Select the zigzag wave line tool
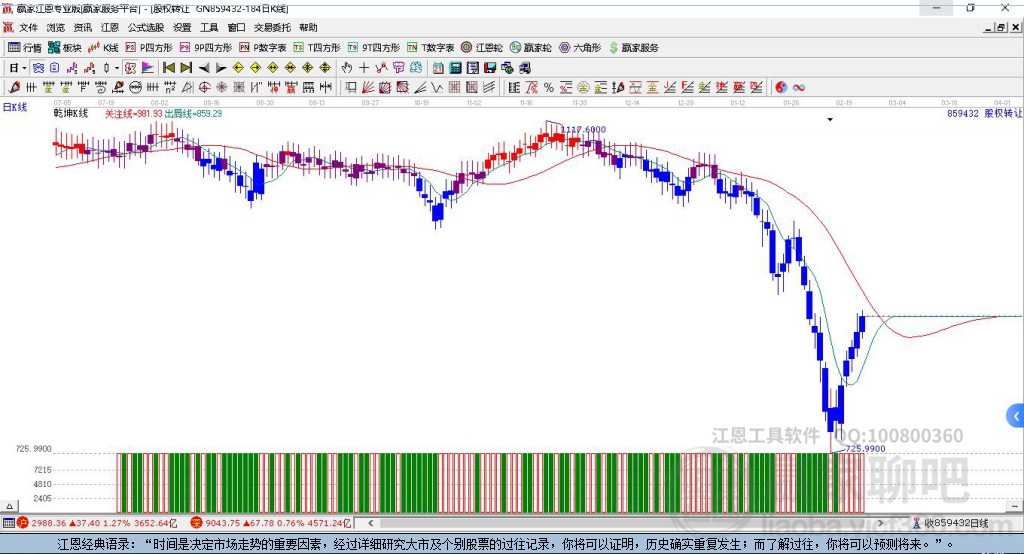 (x=438, y=88)
